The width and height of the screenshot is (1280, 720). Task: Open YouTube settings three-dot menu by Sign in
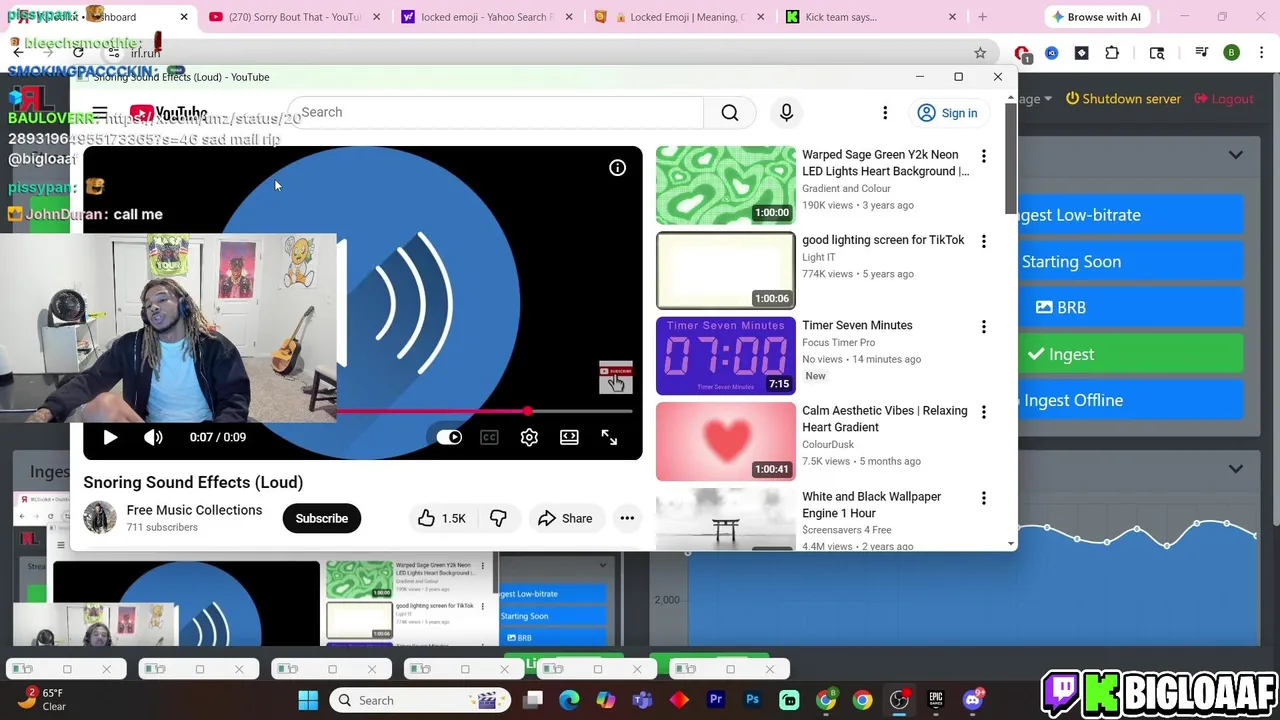click(885, 113)
